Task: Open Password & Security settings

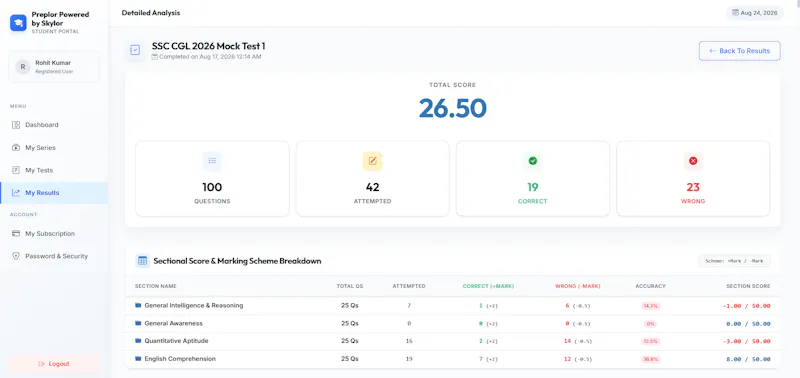Action: [x=54, y=256]
